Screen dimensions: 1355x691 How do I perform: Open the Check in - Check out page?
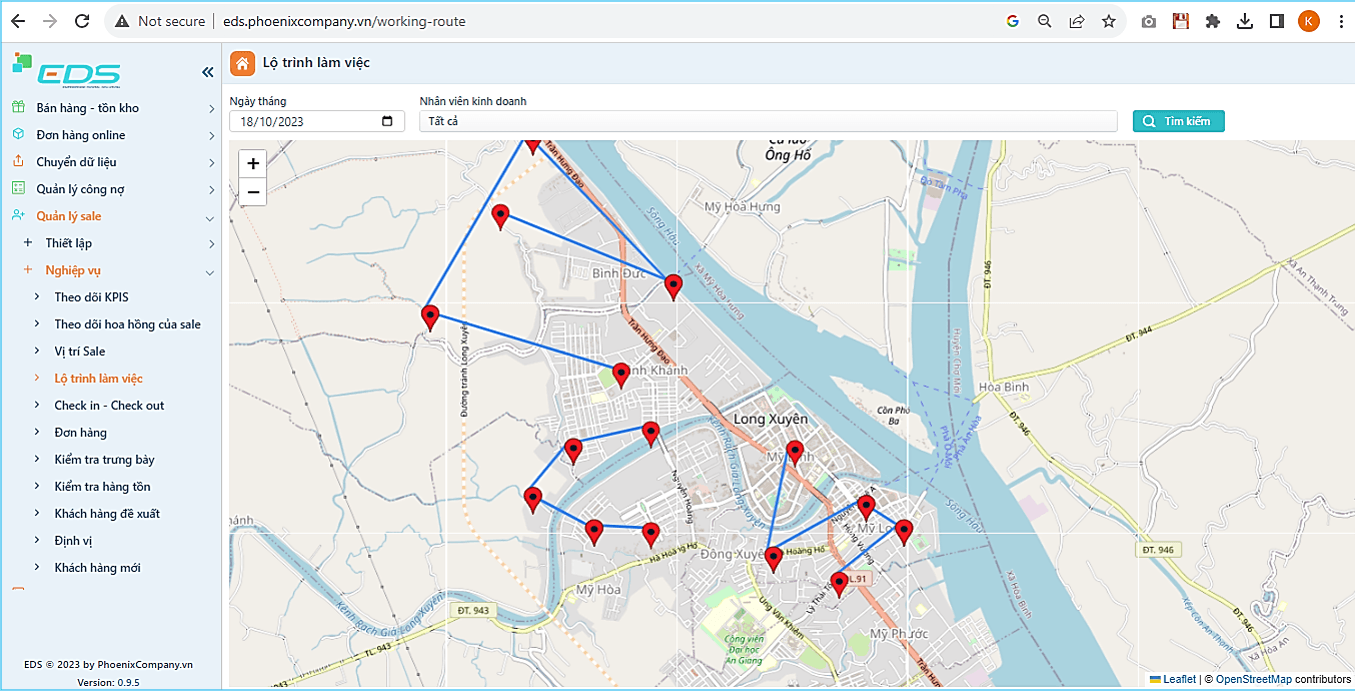[109, 405]
